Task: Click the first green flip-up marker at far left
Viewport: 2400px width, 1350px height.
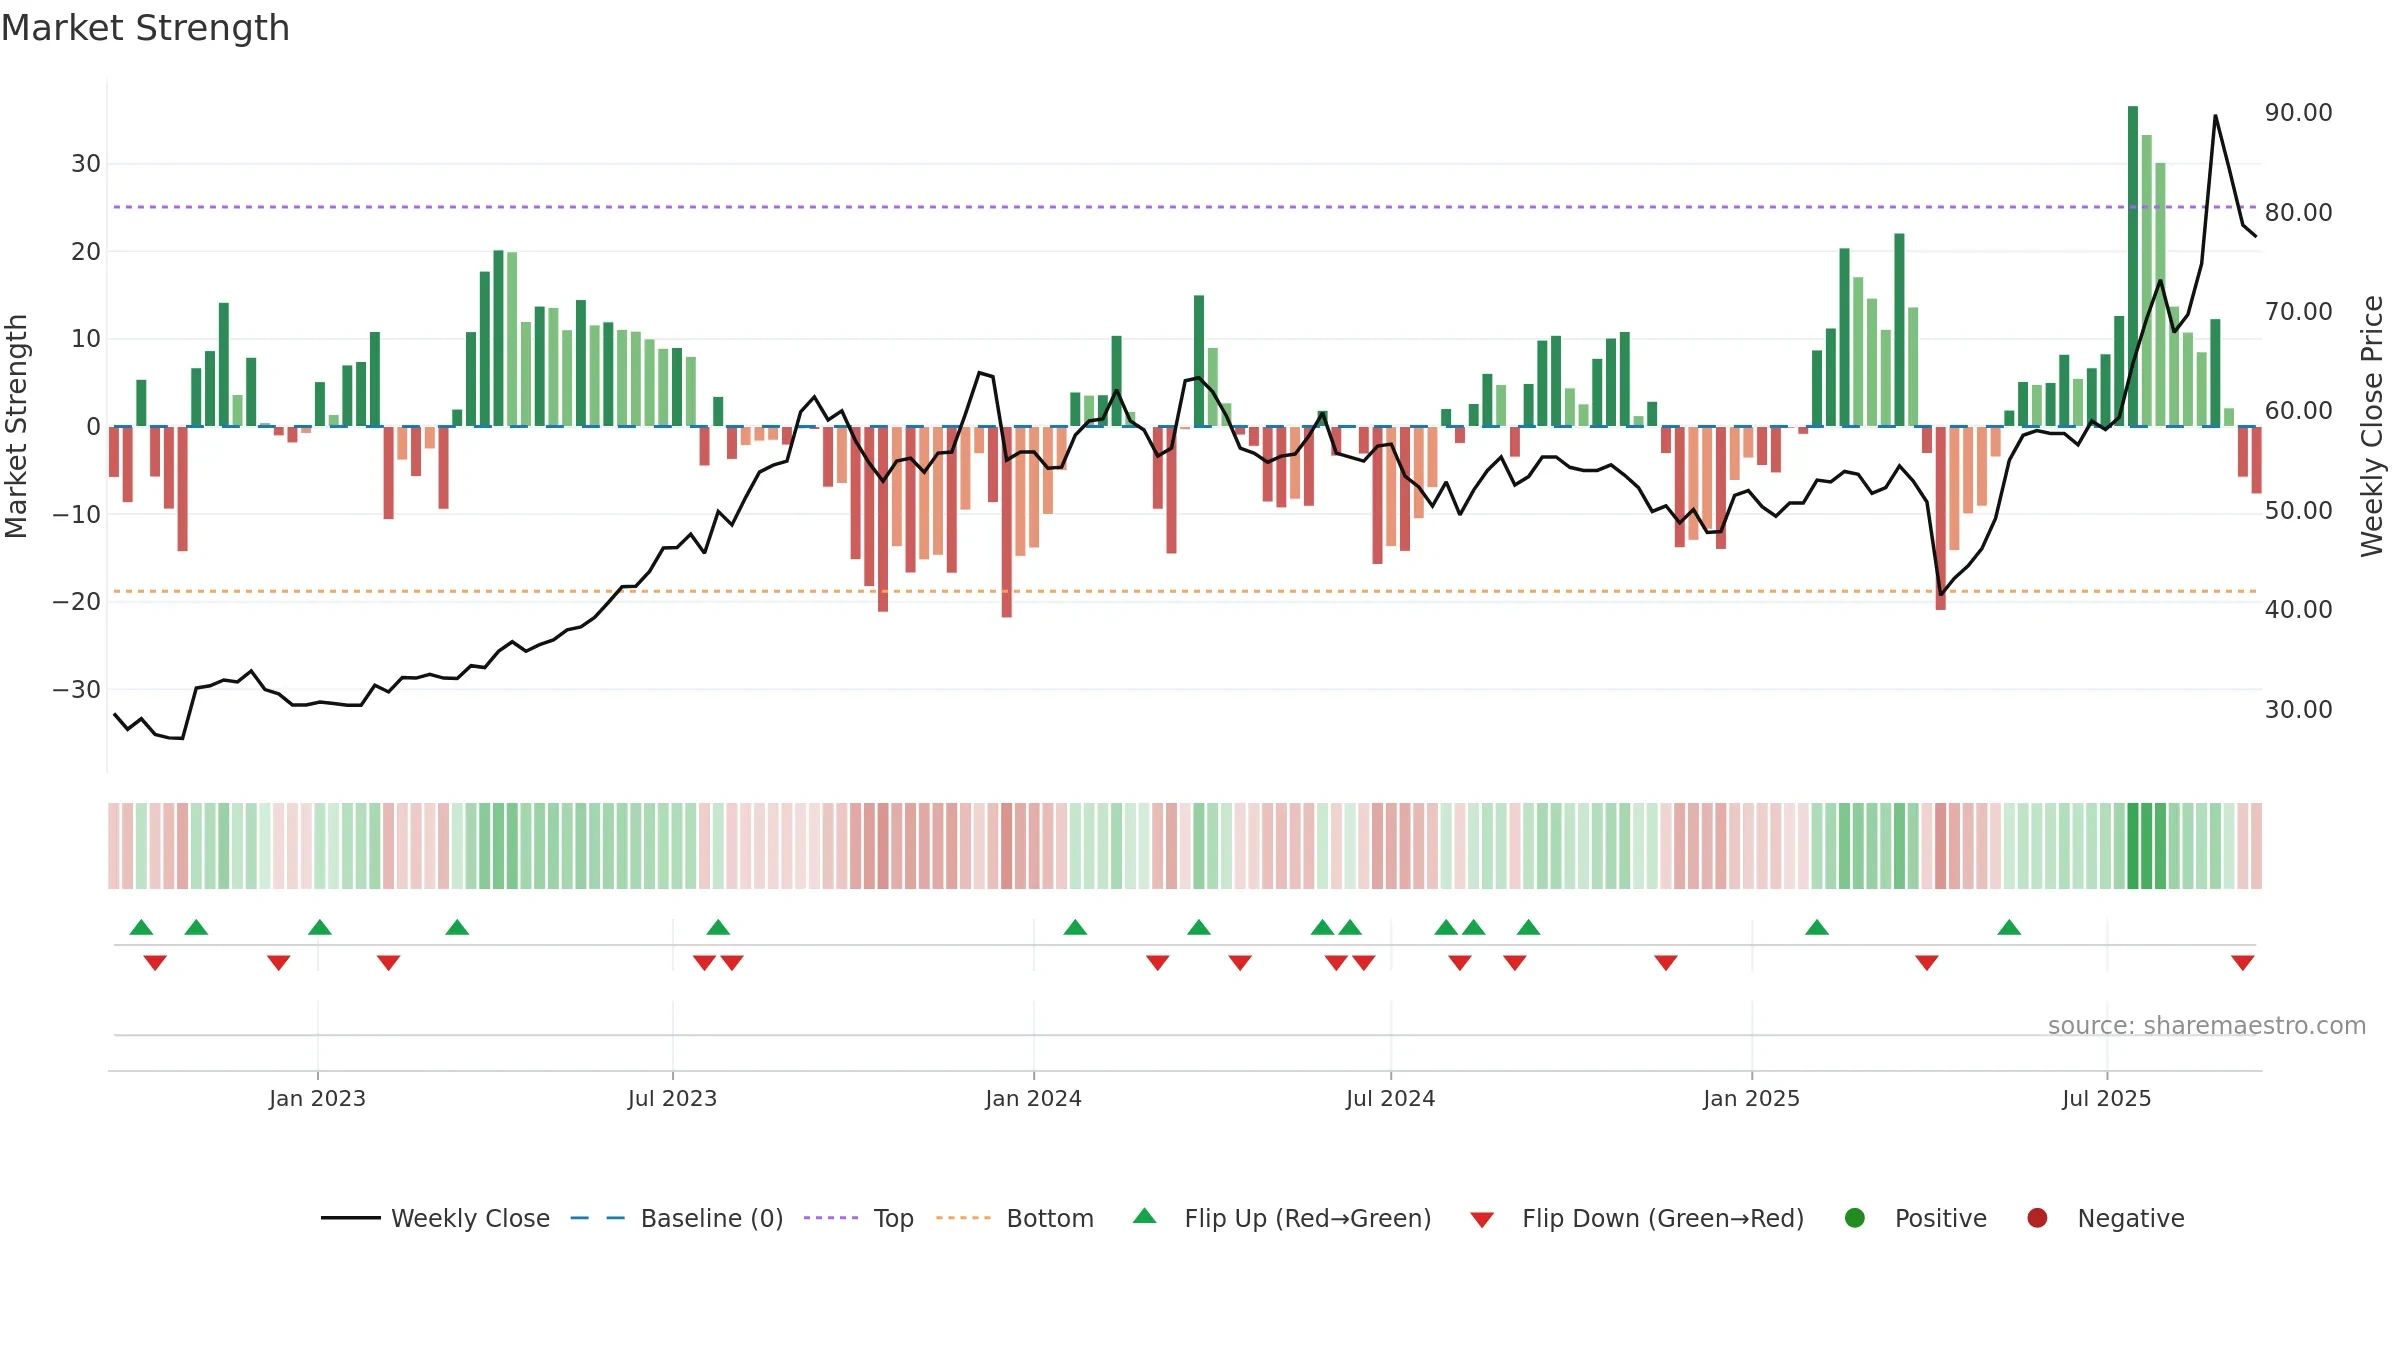Action: (x=141, y=927)
